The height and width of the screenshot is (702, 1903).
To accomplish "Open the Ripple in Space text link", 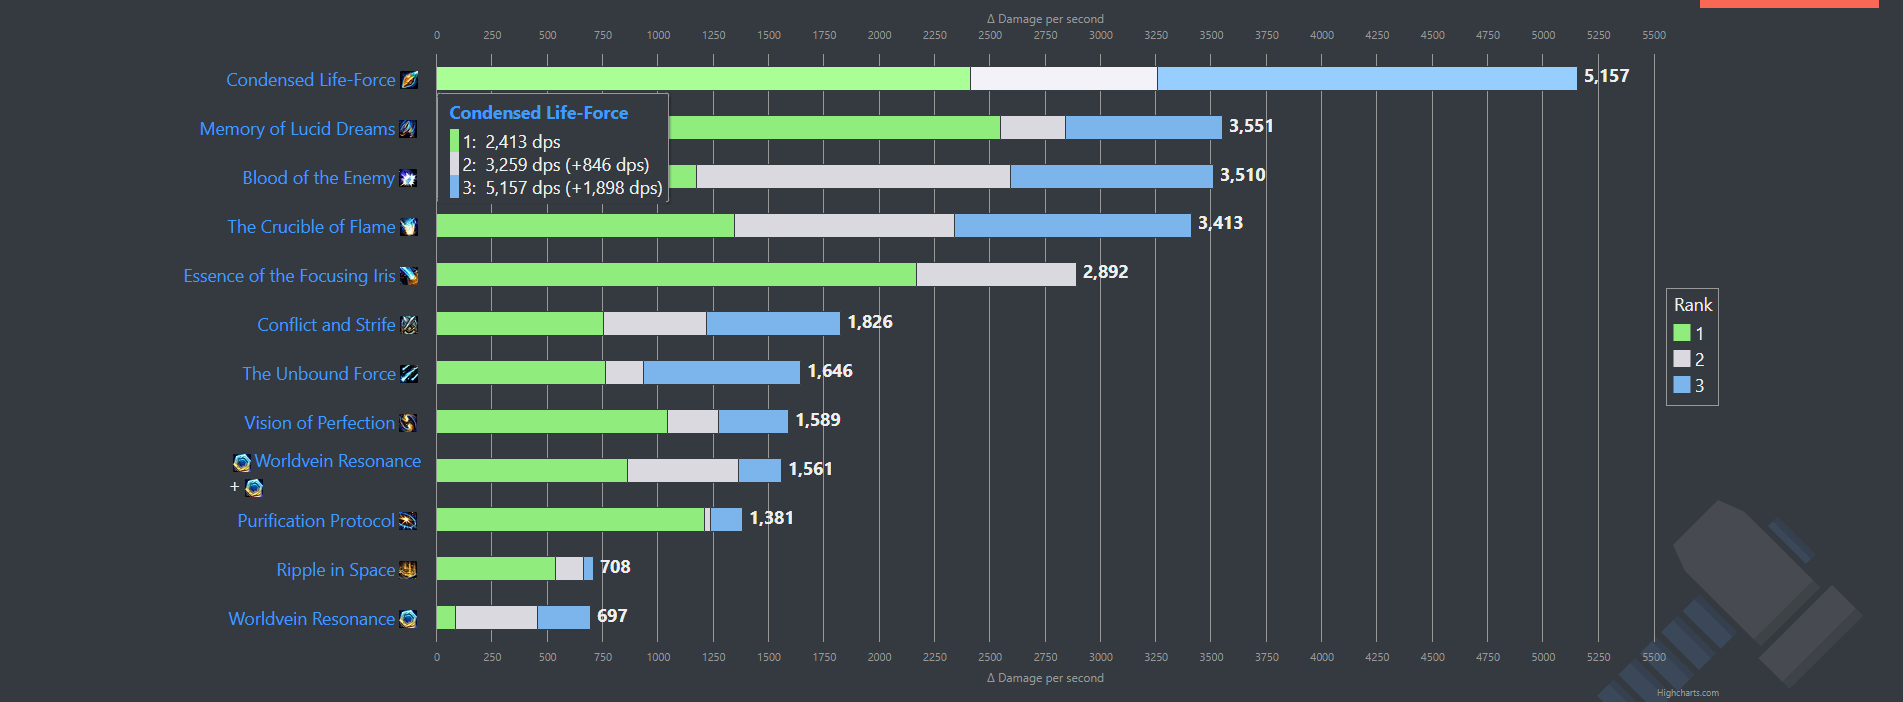I will (x=335, y=570).
